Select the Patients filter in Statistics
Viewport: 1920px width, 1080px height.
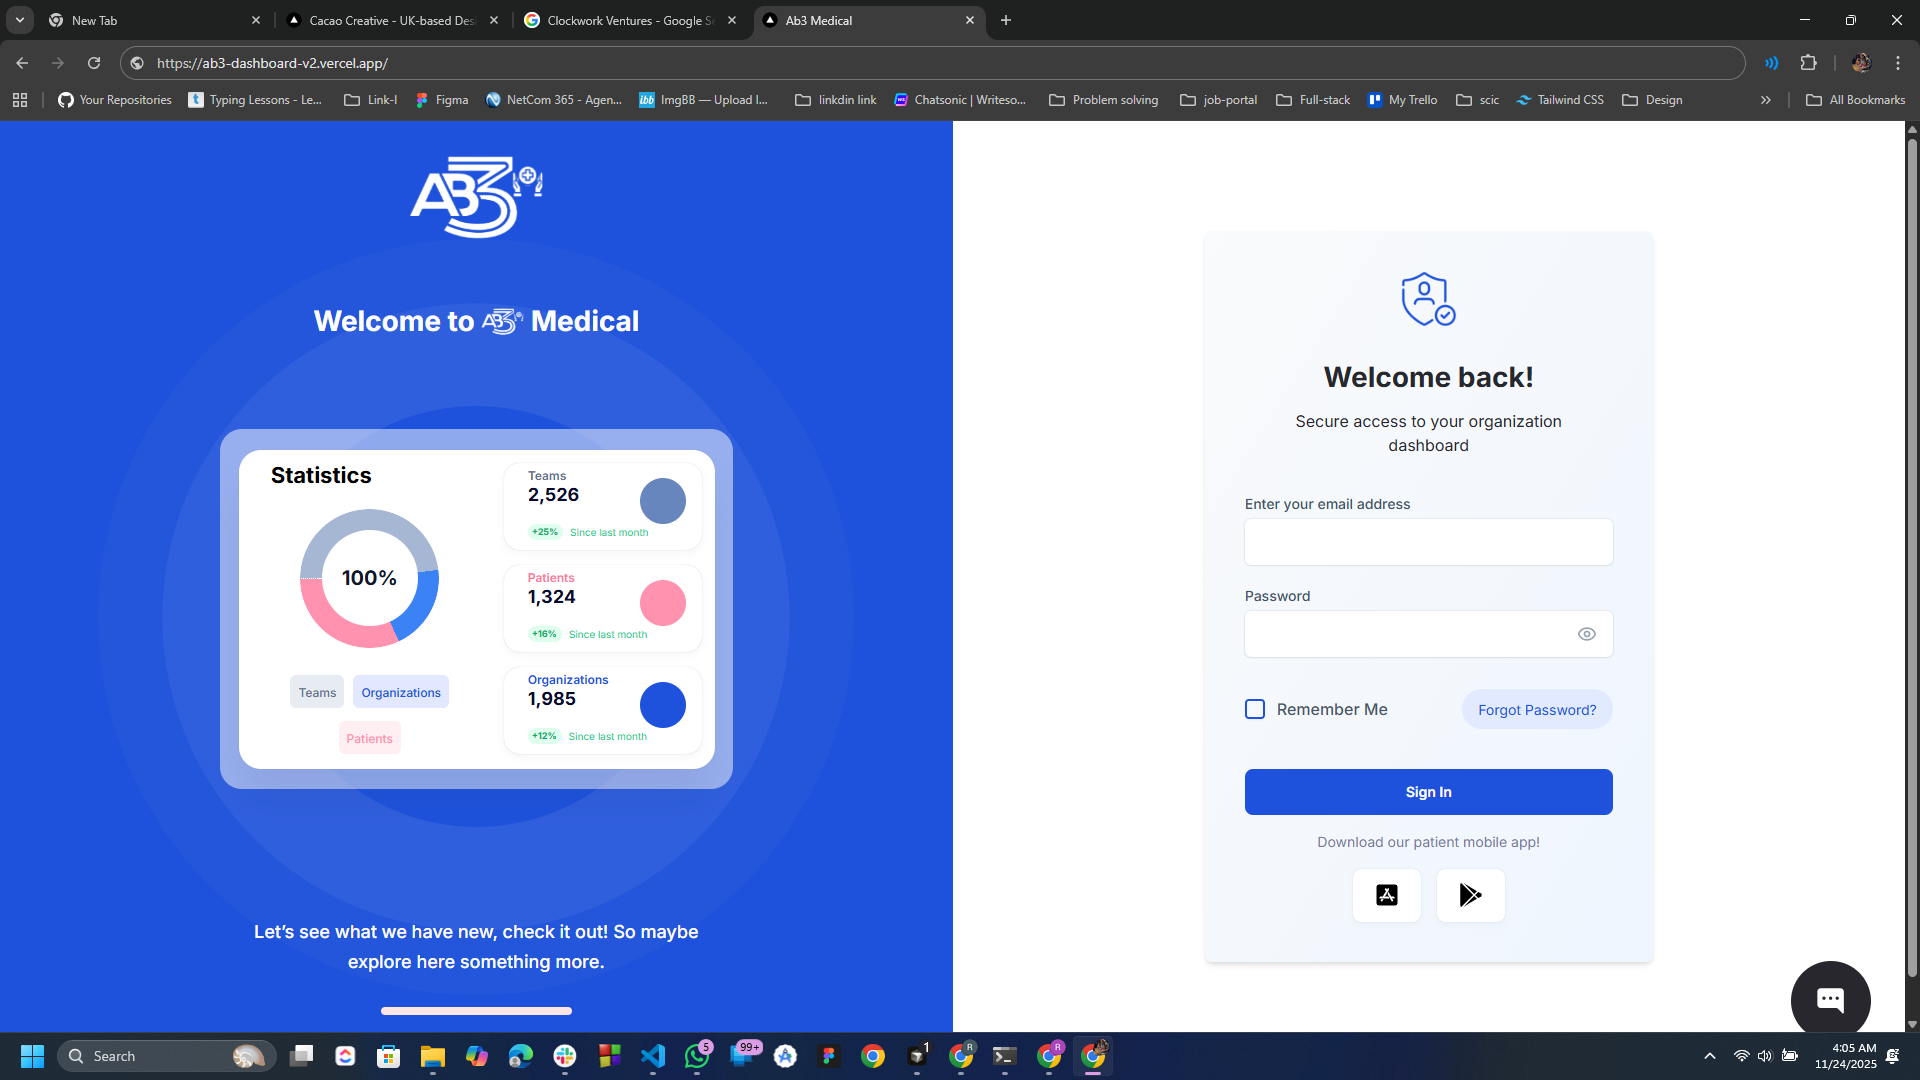(369, 737)
